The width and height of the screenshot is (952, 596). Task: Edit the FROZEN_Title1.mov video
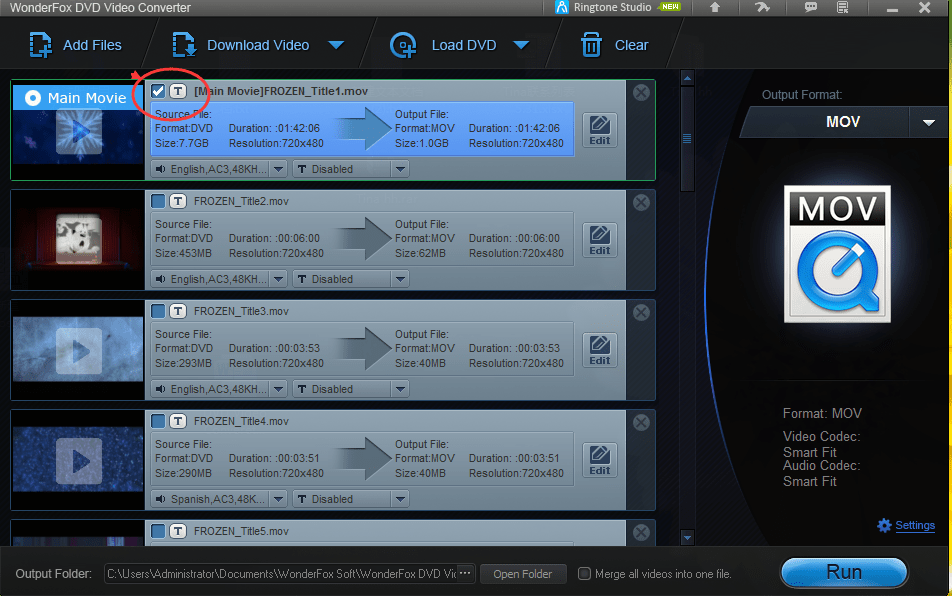(600, 130)
